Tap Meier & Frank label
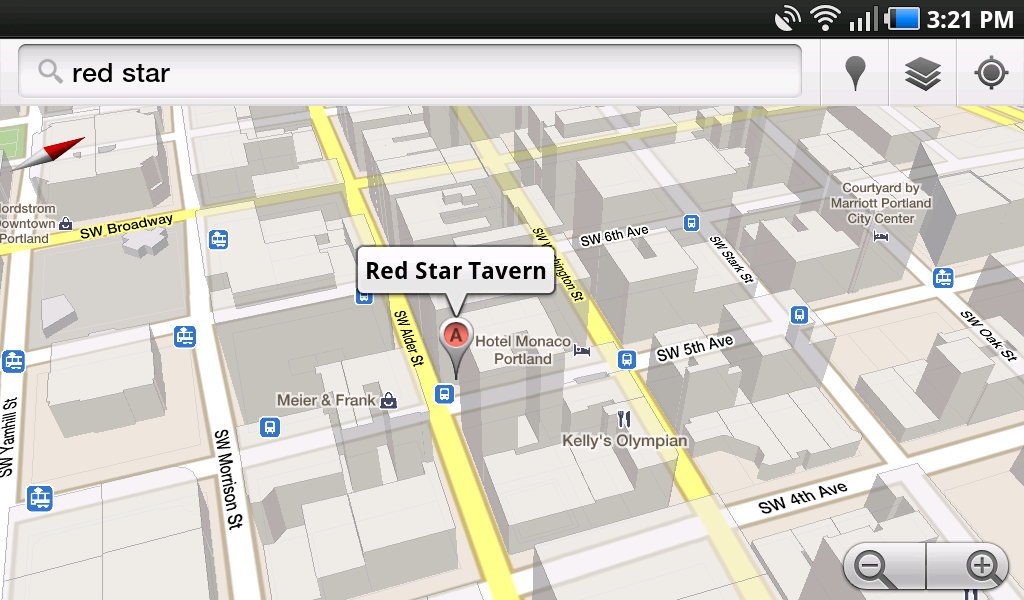Image resolution: width=1024 pixels, height=600 pixels. [x=326, y=400]
